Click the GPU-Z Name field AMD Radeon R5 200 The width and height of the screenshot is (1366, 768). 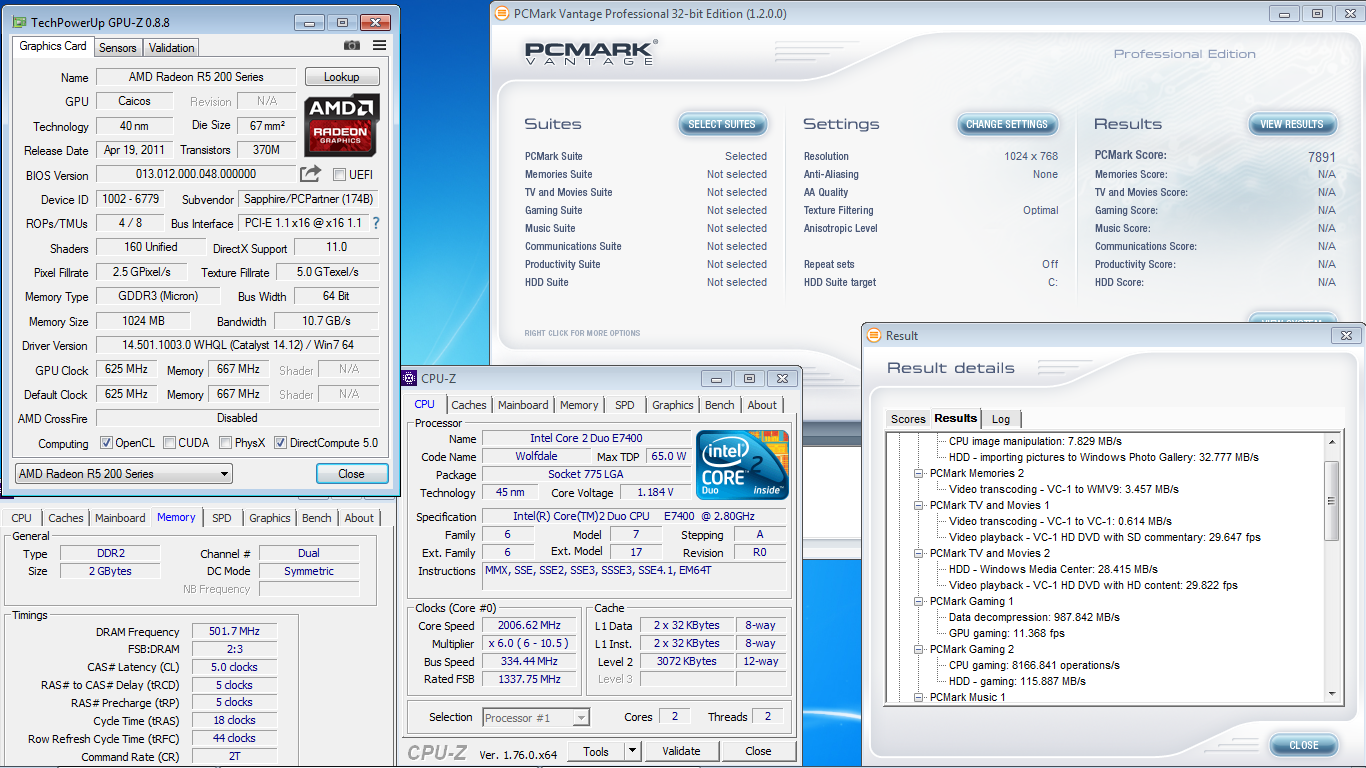(196, 77)
